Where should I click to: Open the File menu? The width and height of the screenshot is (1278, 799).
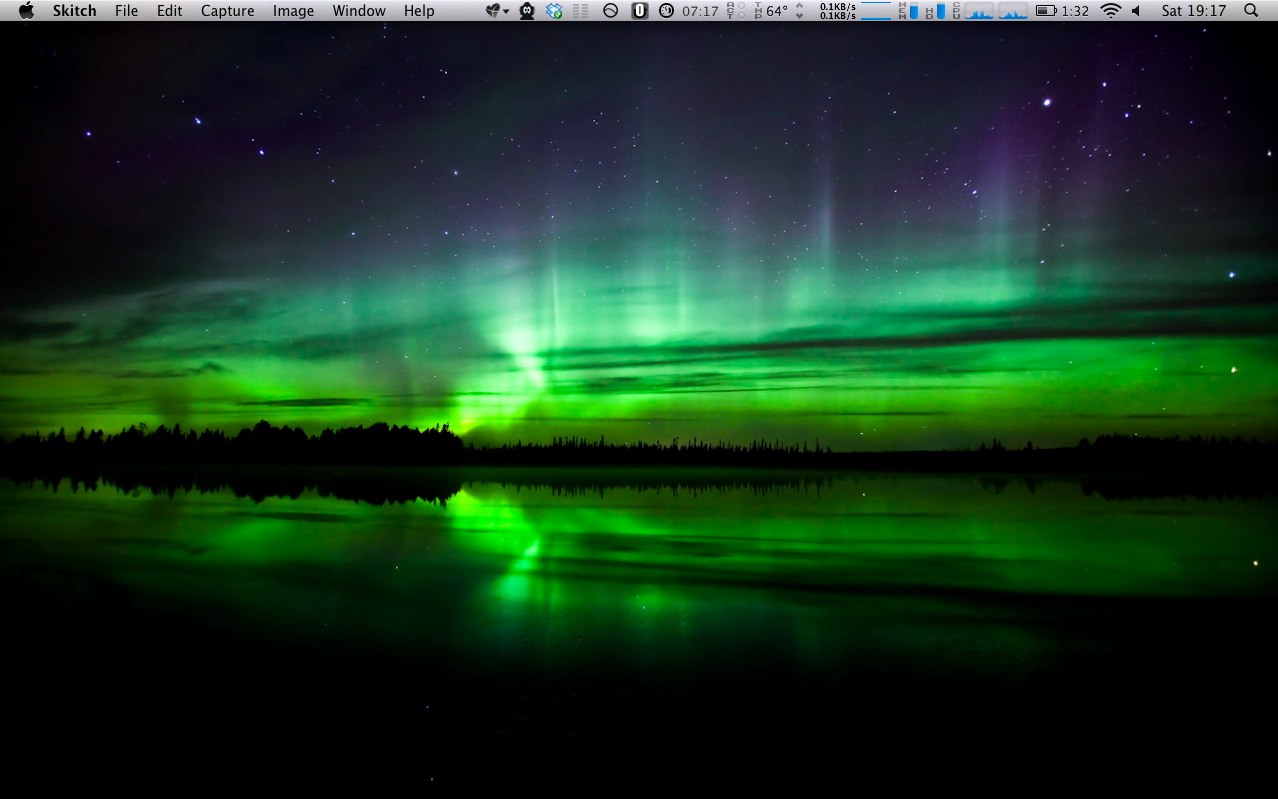coord(126,11)
